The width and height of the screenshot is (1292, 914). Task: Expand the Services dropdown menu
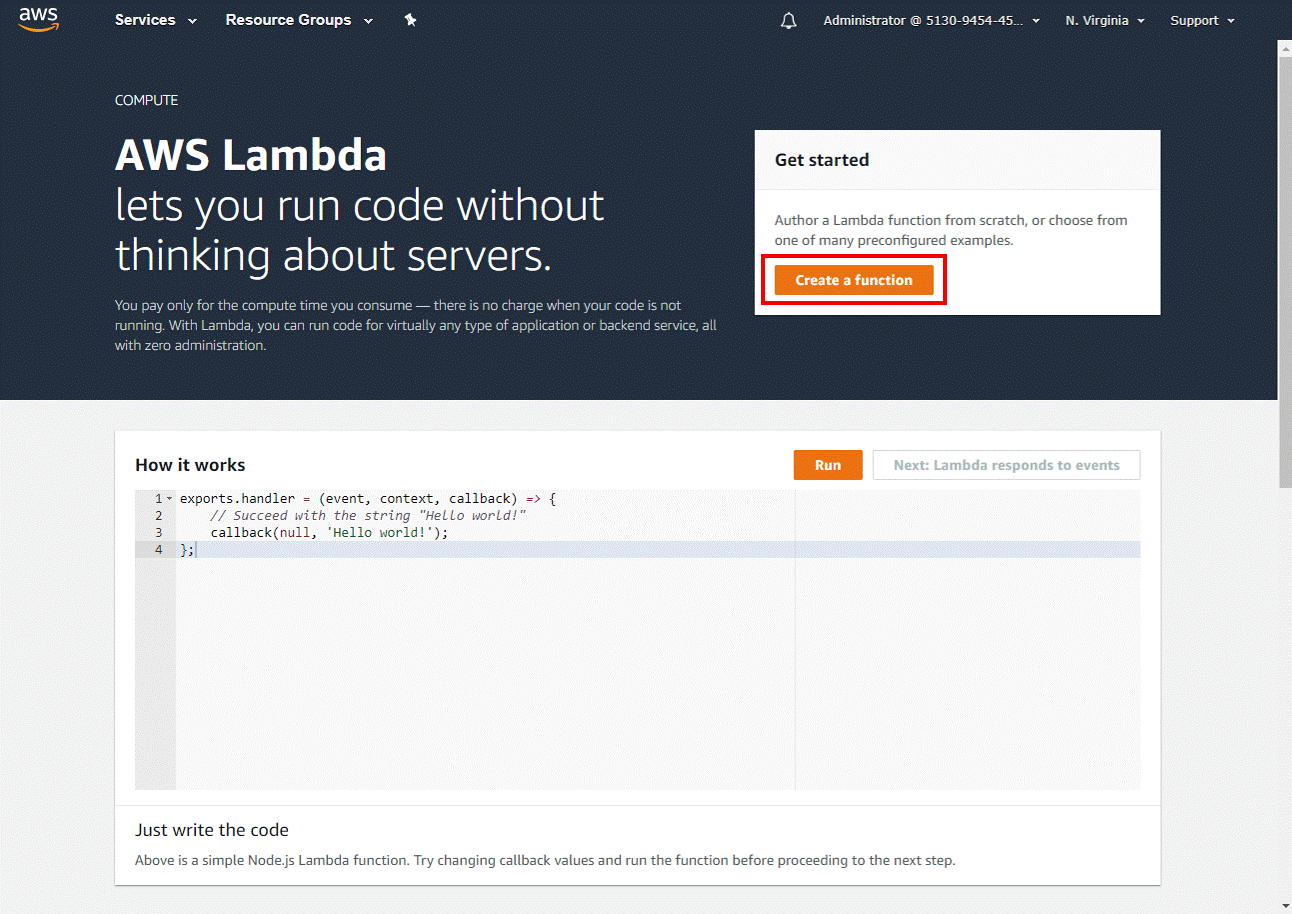pos(156,20)
